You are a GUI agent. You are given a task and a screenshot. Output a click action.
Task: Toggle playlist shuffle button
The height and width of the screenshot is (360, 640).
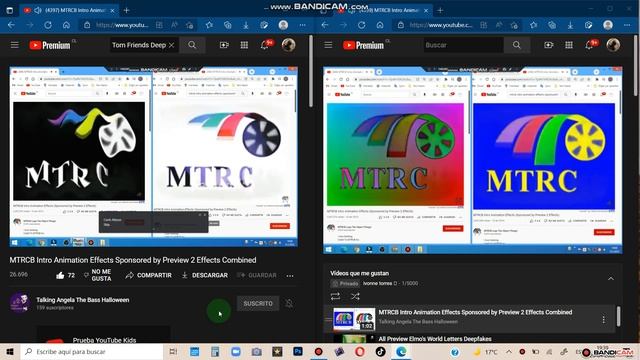click(x=355, y=296)
